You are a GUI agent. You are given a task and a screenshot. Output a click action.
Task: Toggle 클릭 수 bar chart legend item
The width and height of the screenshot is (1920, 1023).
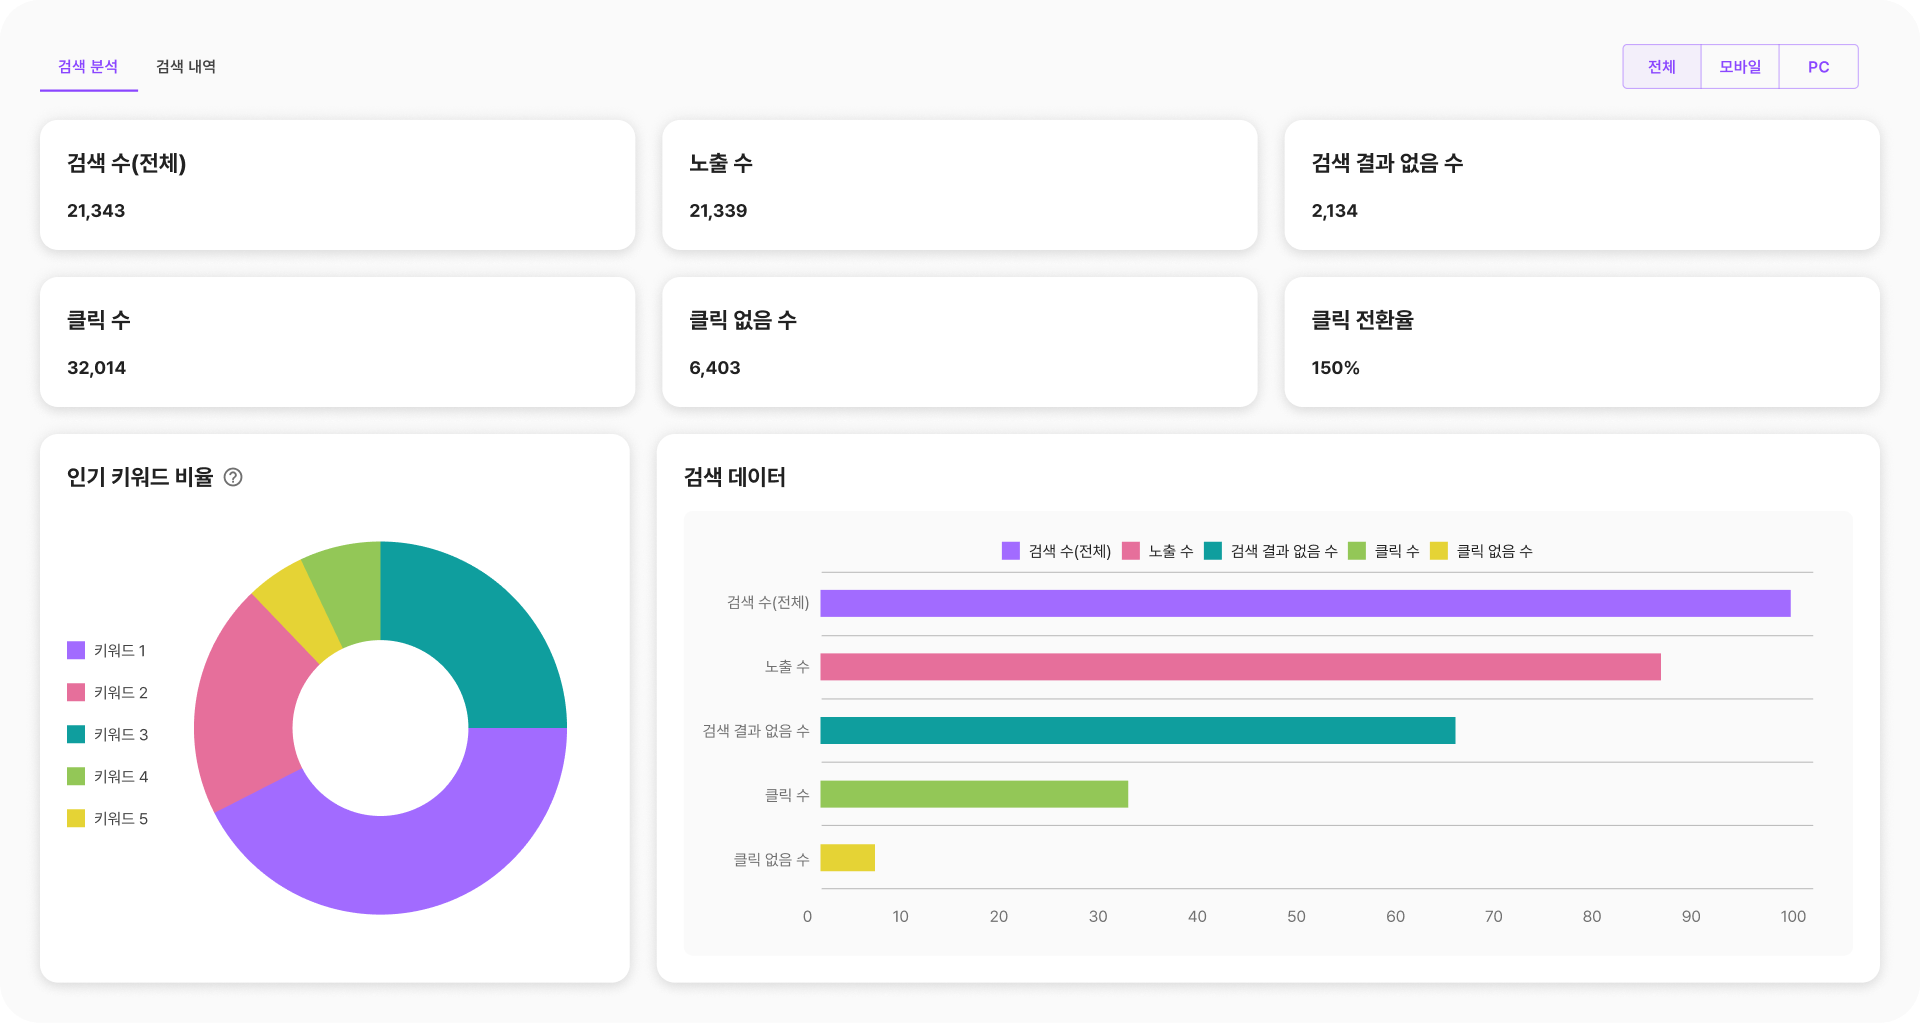(x=1384, y=551)
